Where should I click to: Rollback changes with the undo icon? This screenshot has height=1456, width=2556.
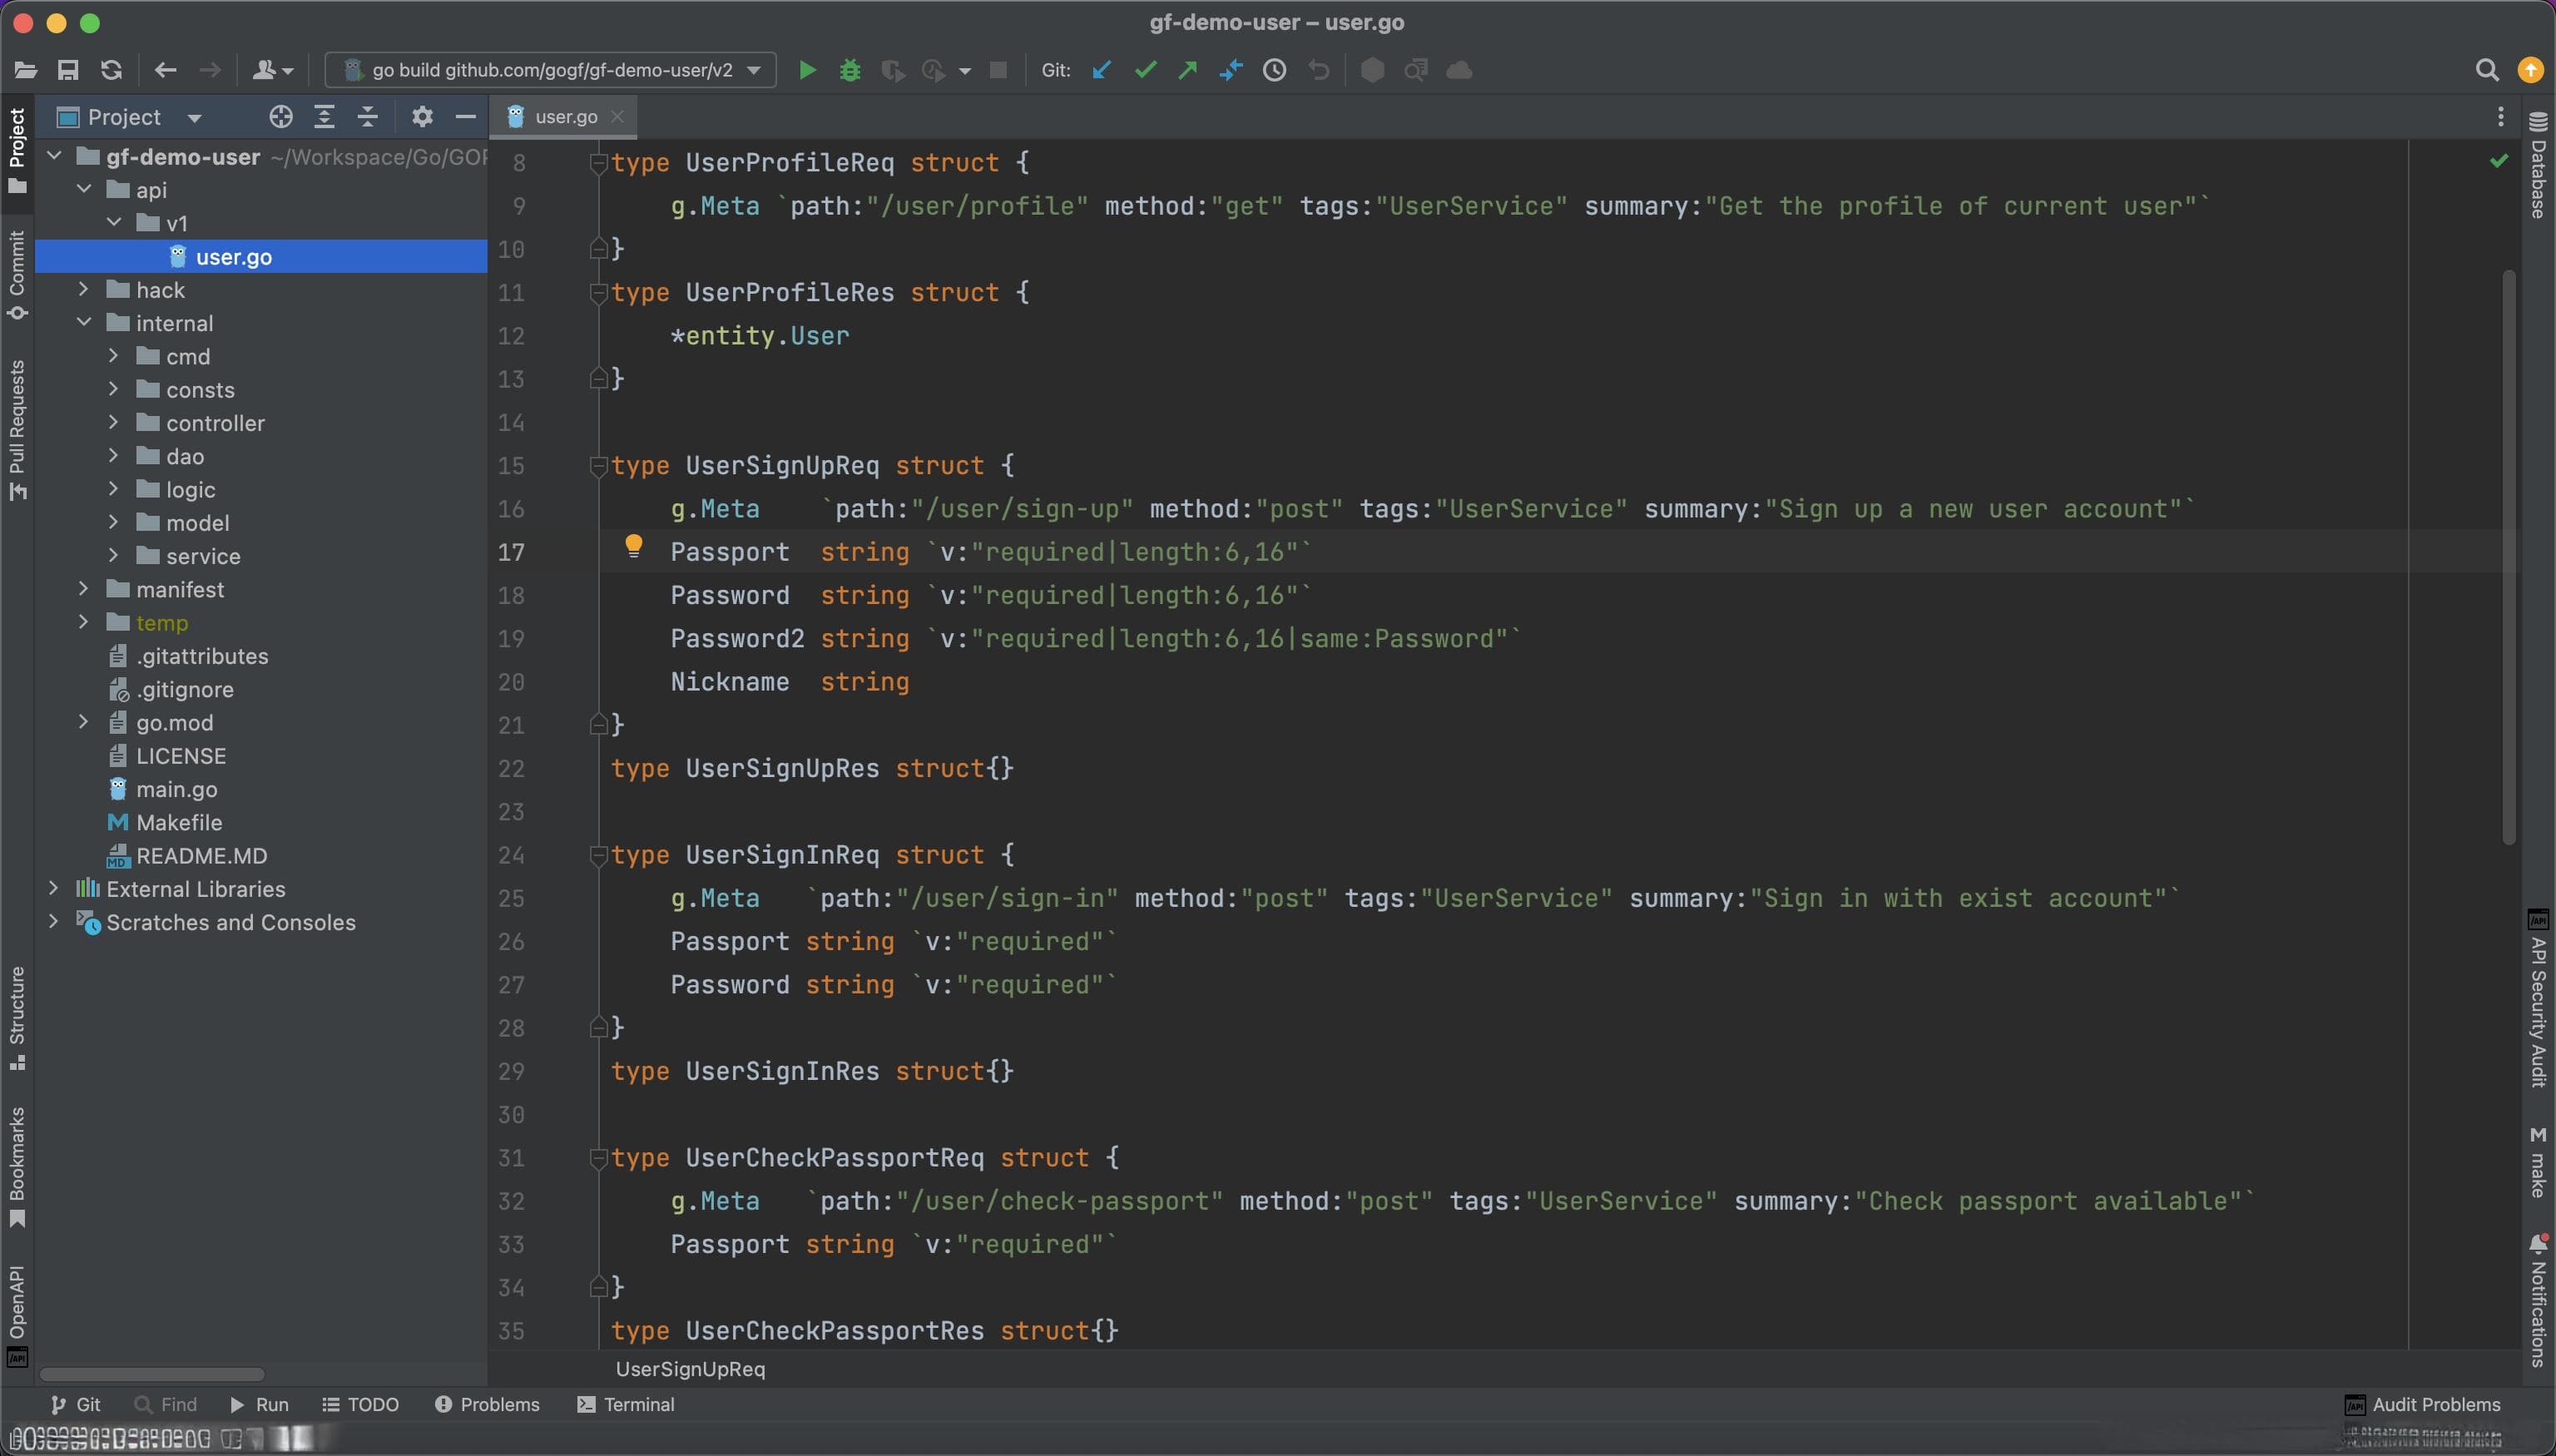[1319, 70]
